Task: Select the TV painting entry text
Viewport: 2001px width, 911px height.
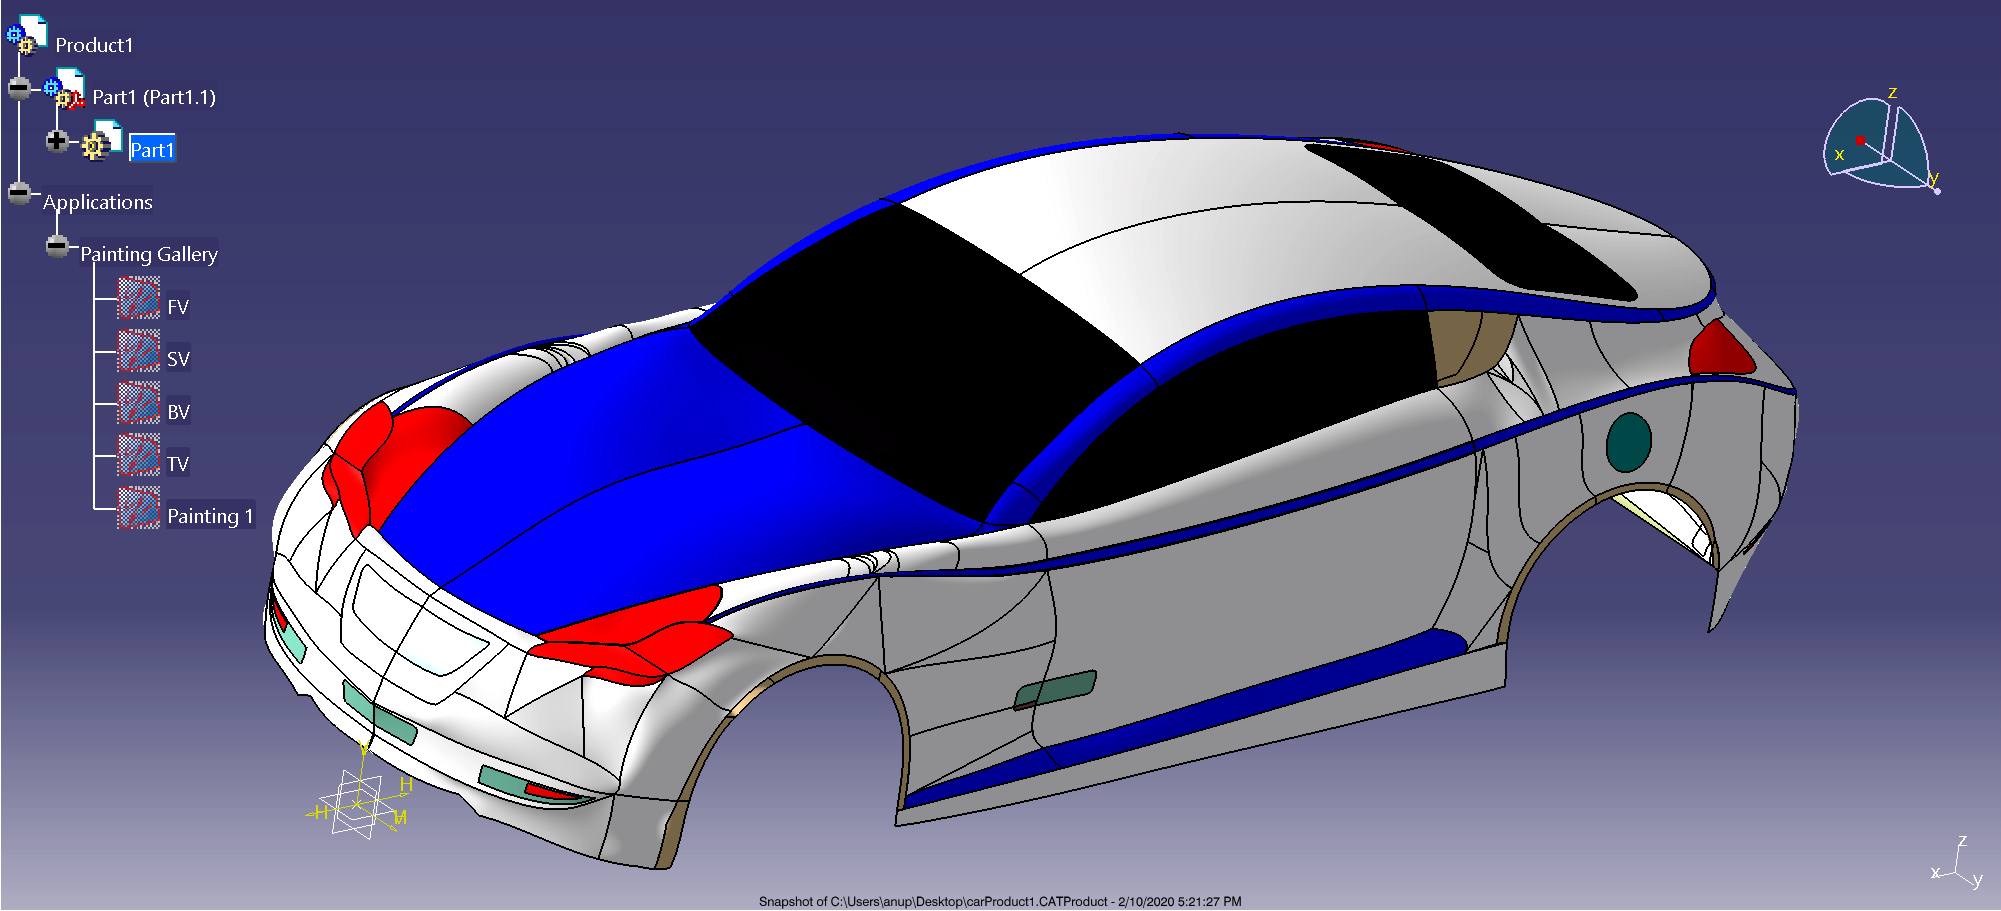Action: coord(178,464)
